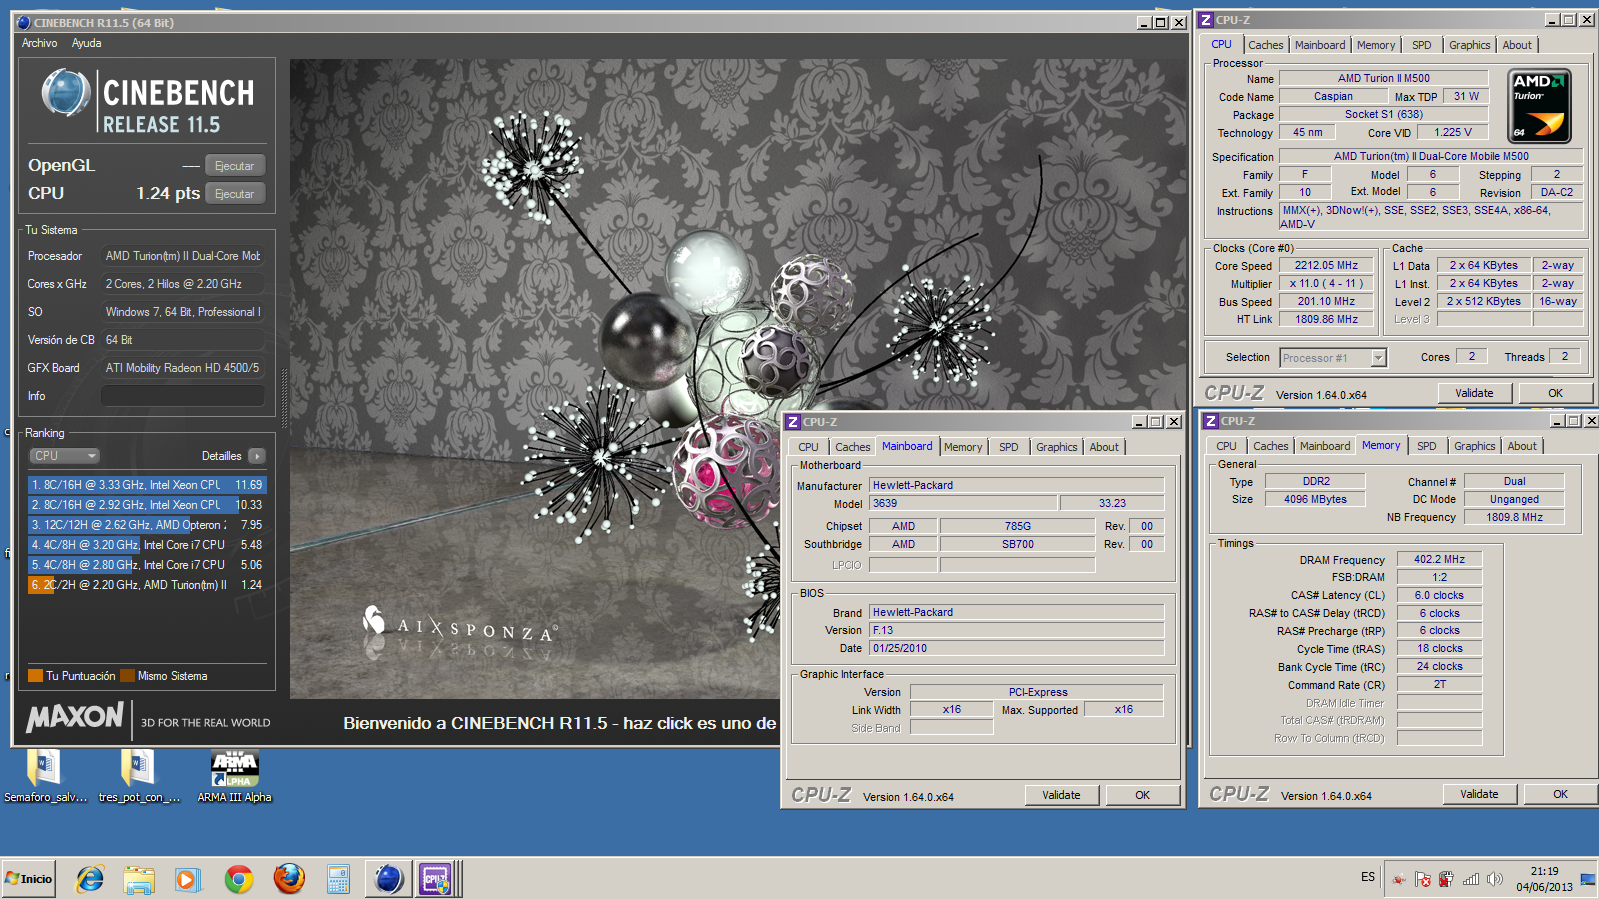Screen dimensions: 1599x899
Task: Select ranking row 2C/2H AMD Turion
Action: 147,585
